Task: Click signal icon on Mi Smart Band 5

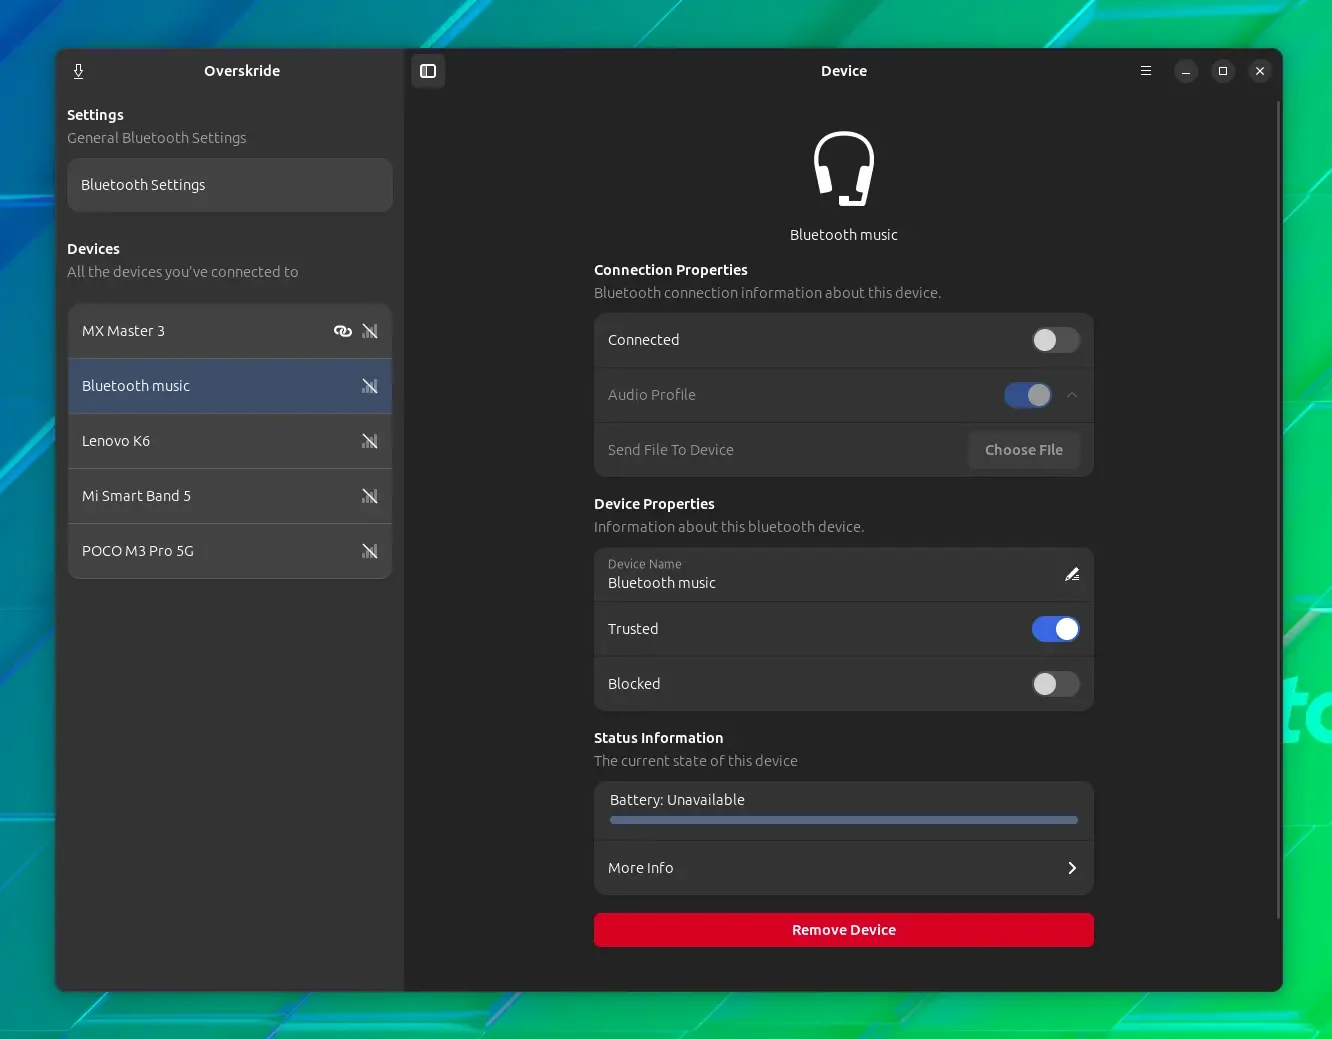Action: (x=370, y=496)
